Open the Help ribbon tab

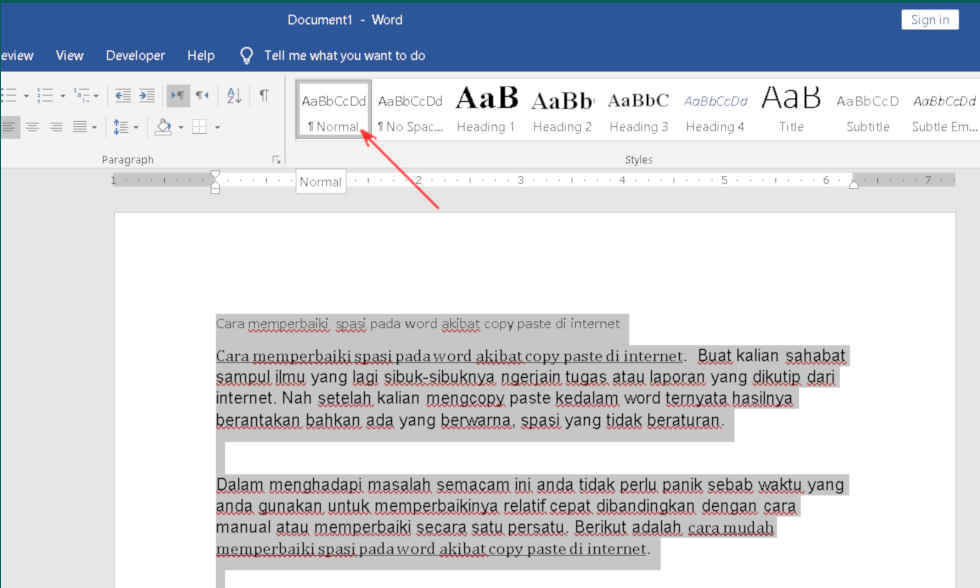[x=201, y=56]
